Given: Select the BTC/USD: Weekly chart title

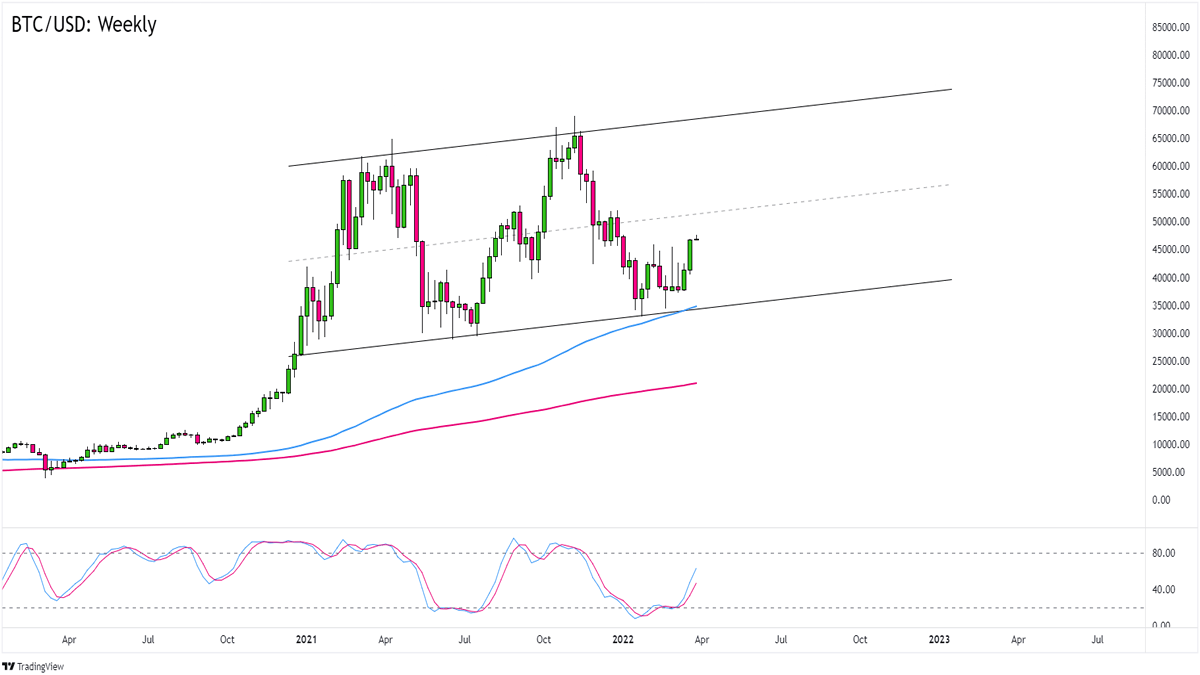Looking at the screenshot, I should click(x=83, y=25).
